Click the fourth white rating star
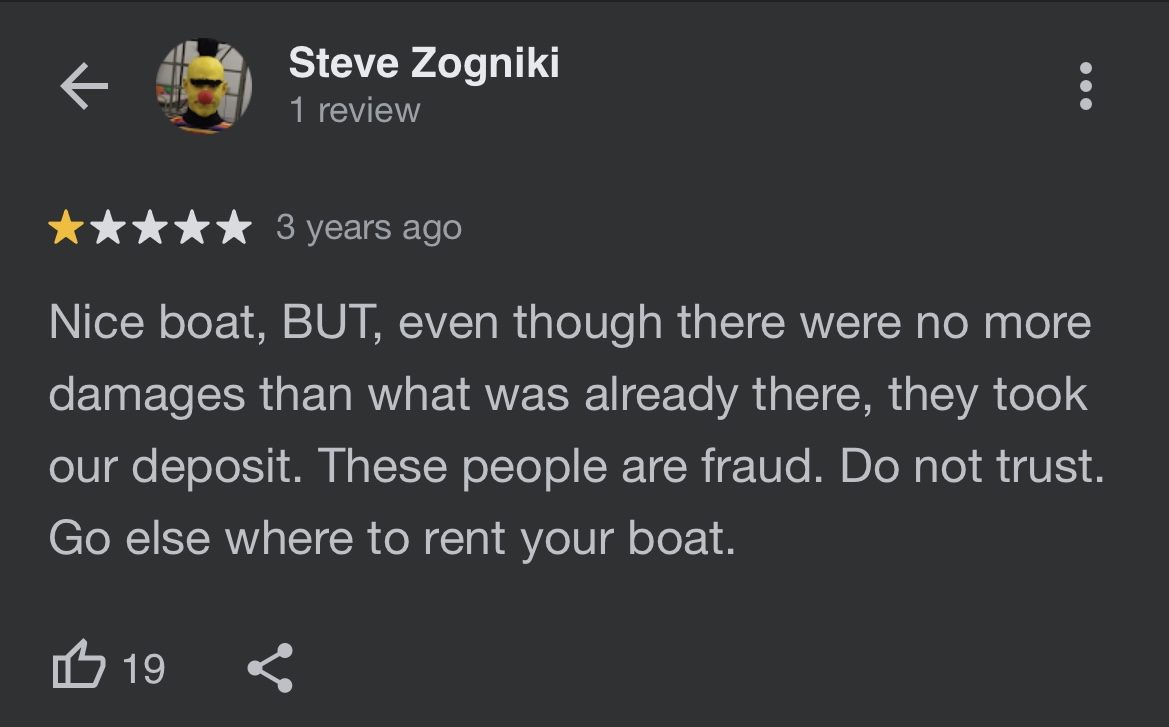This screenshot has height=727, width=1169. (x=192, y=227)
